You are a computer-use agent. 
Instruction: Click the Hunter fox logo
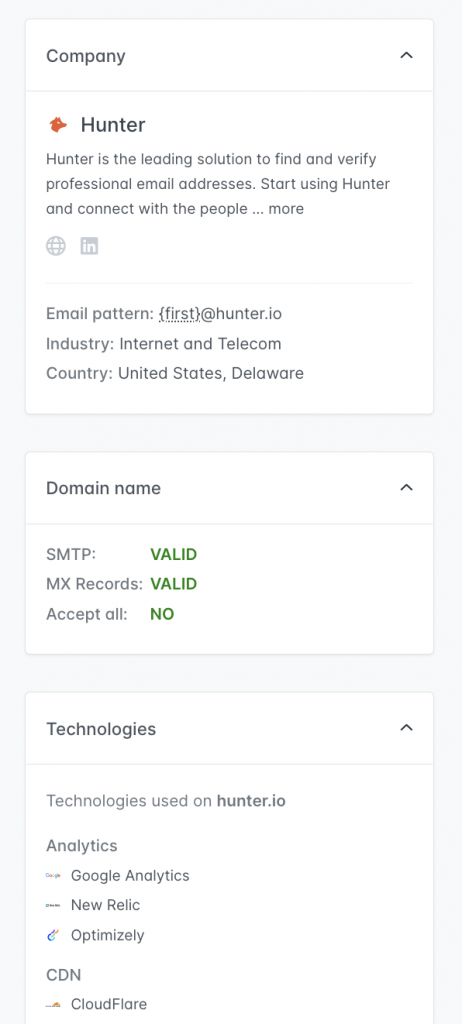(x=58, y=125)
